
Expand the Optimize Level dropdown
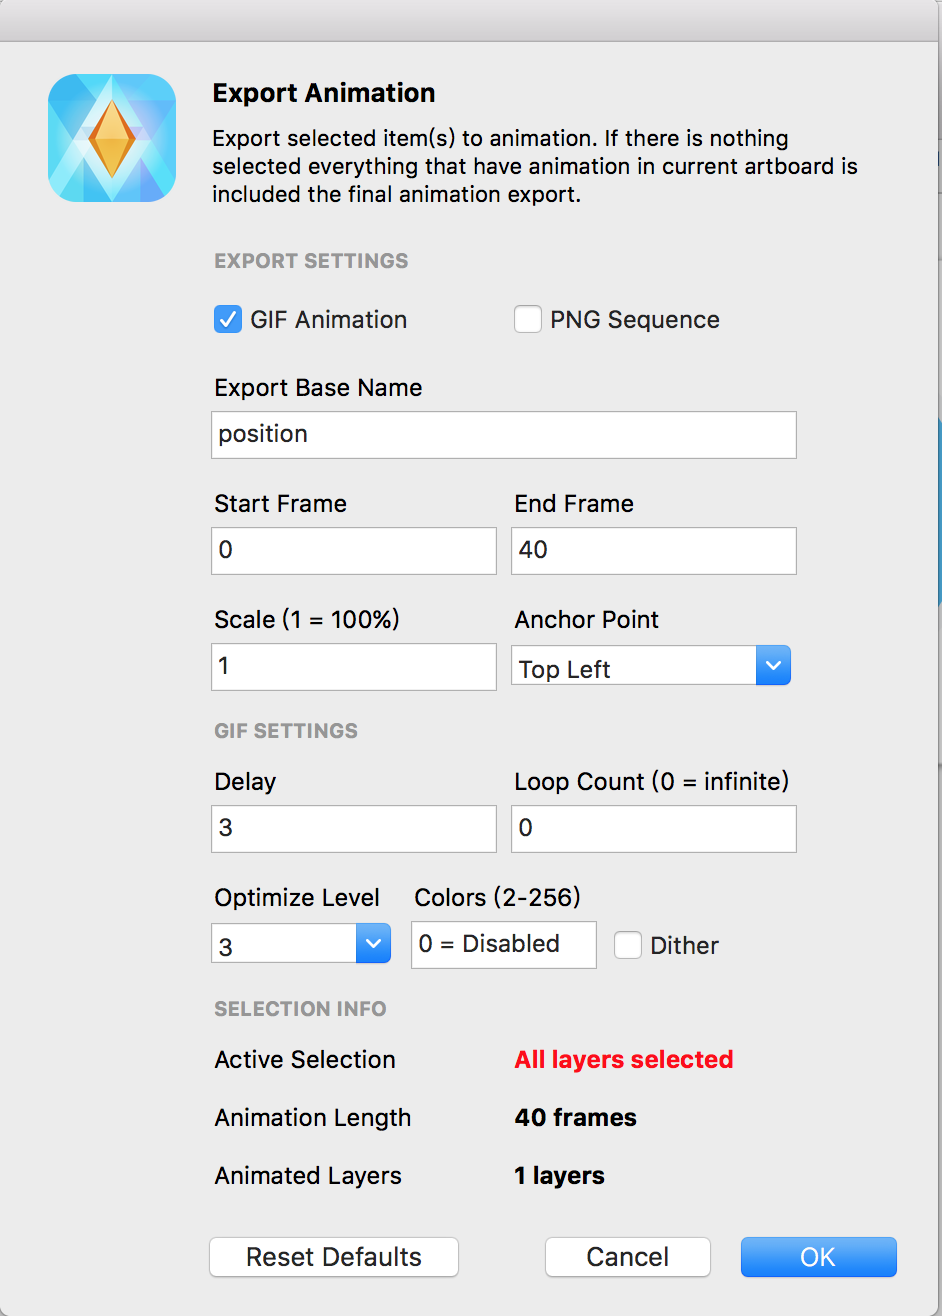[x=300, y=944]
